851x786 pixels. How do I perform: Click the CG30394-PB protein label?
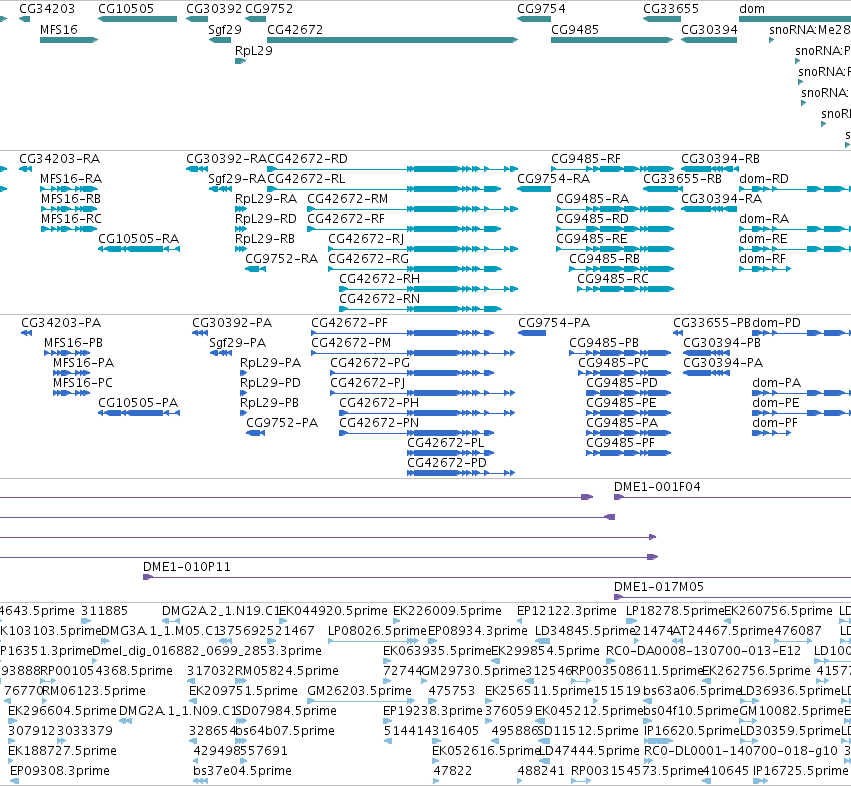click(x=722, y=343)
